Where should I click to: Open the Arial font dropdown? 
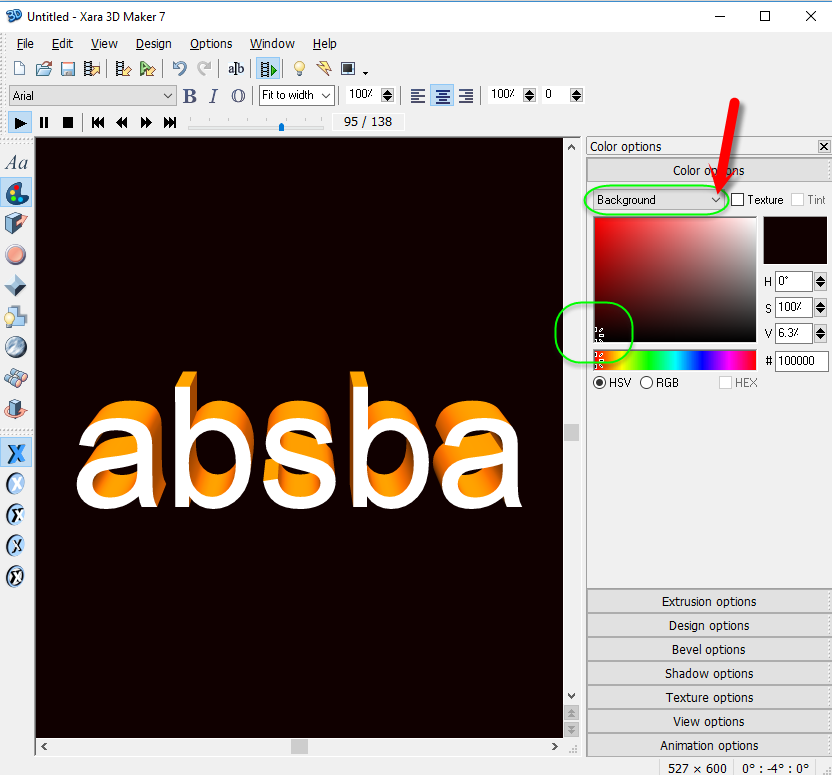click(92, 96)
